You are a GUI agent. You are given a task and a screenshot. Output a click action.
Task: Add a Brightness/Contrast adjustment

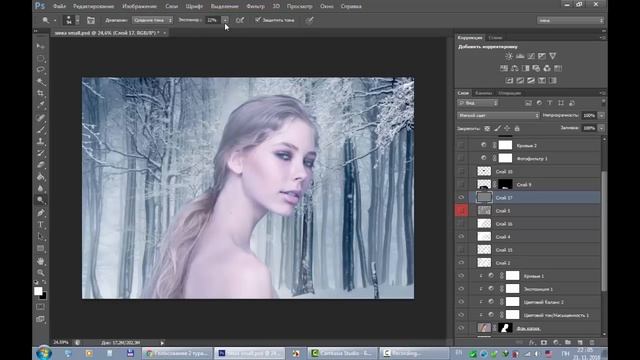point(509,56)
